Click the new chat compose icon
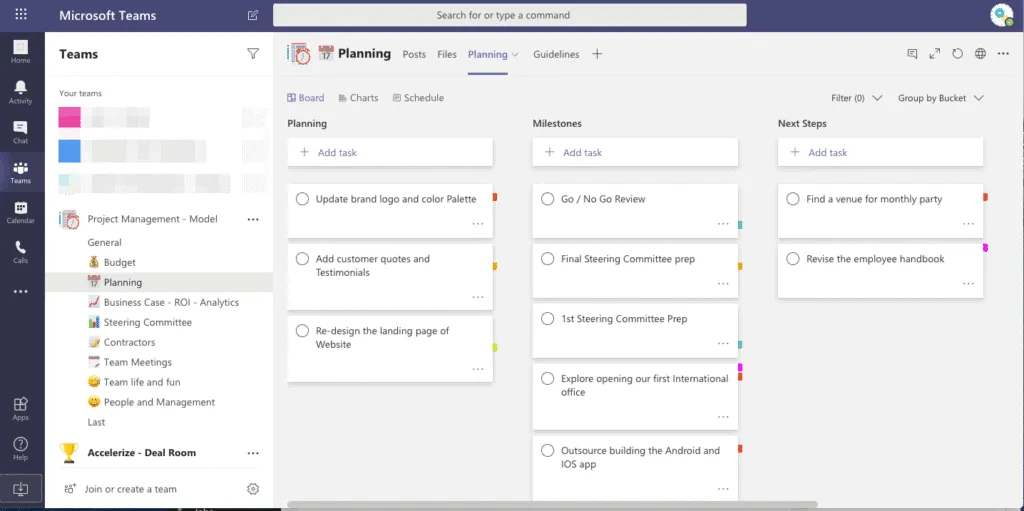 (x=253, y=15)
